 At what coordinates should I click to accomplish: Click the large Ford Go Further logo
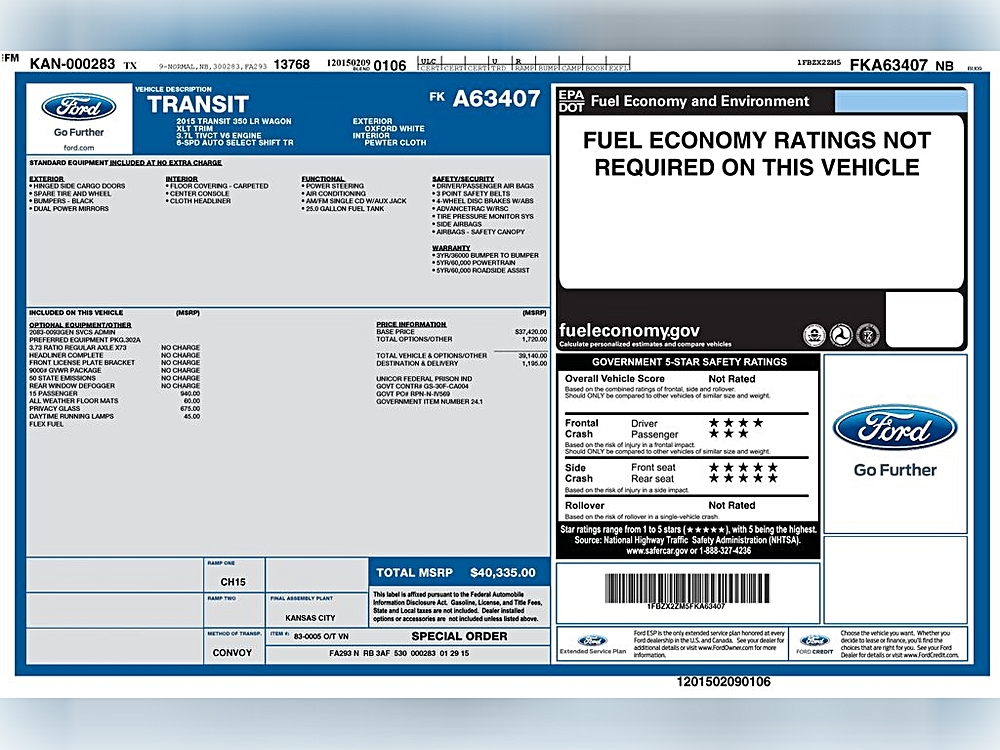coord(895,441)
